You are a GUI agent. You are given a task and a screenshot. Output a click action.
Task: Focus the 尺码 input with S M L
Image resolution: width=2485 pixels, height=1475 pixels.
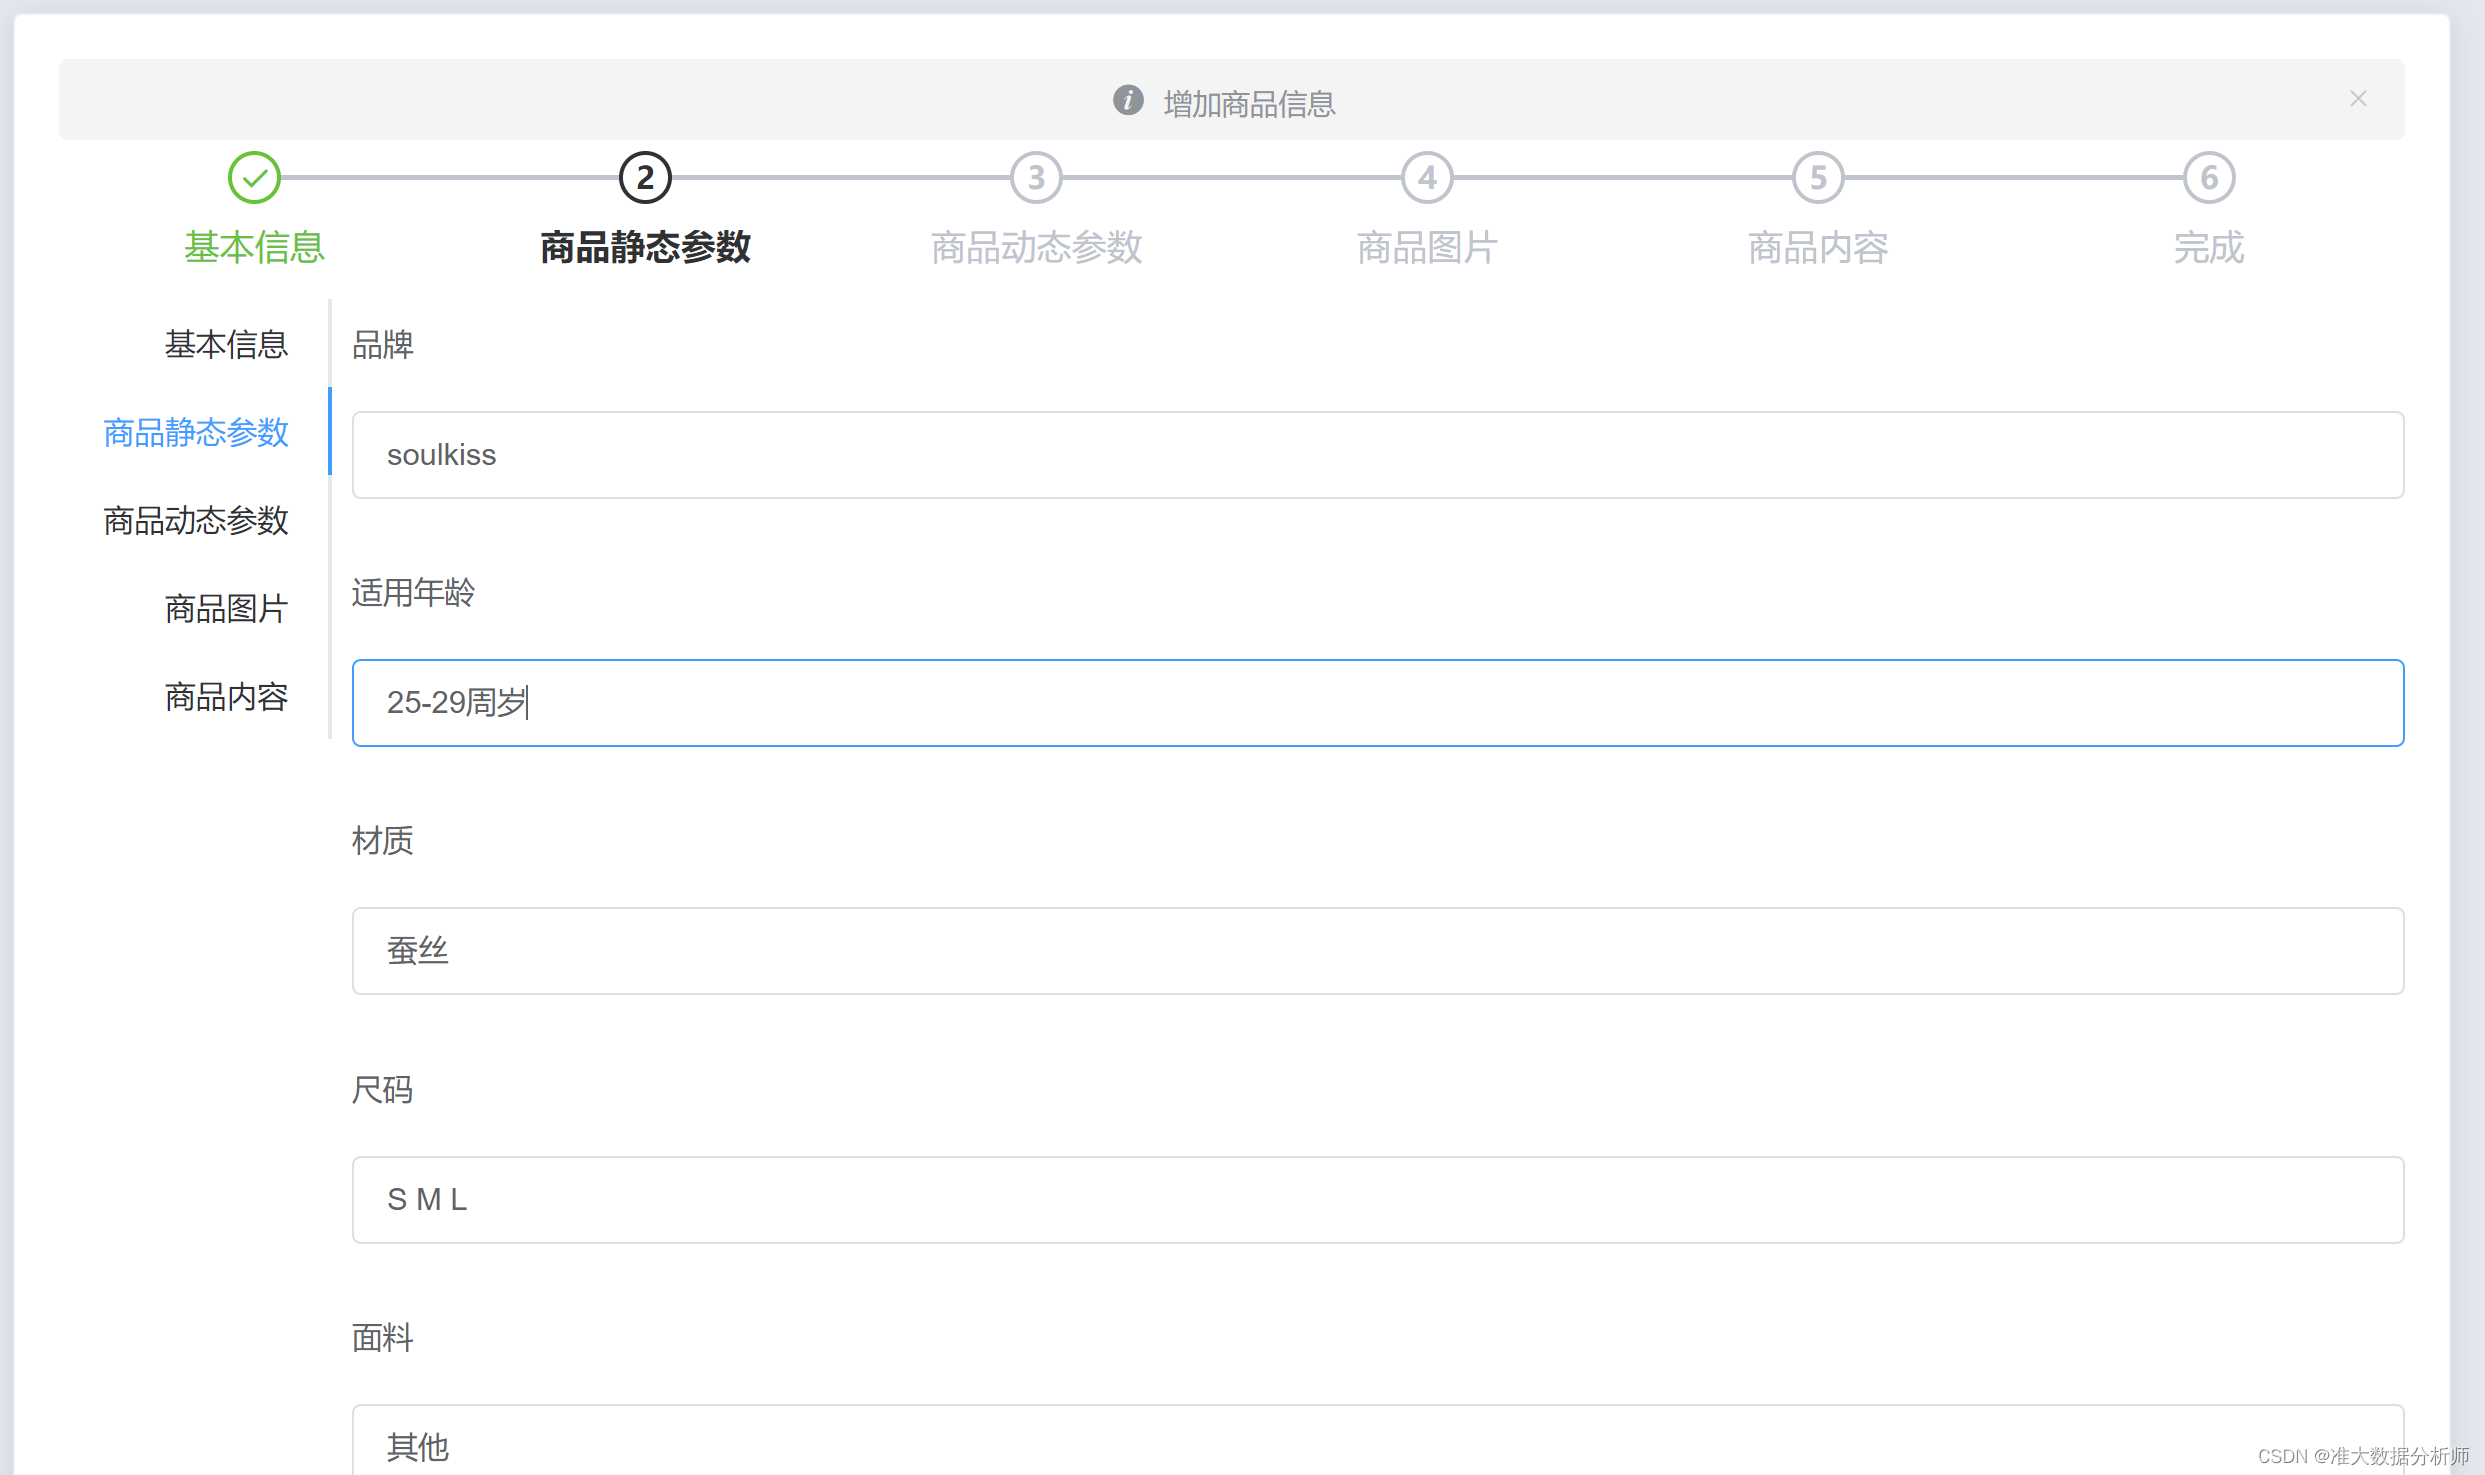click(x=1377, y=1199)
